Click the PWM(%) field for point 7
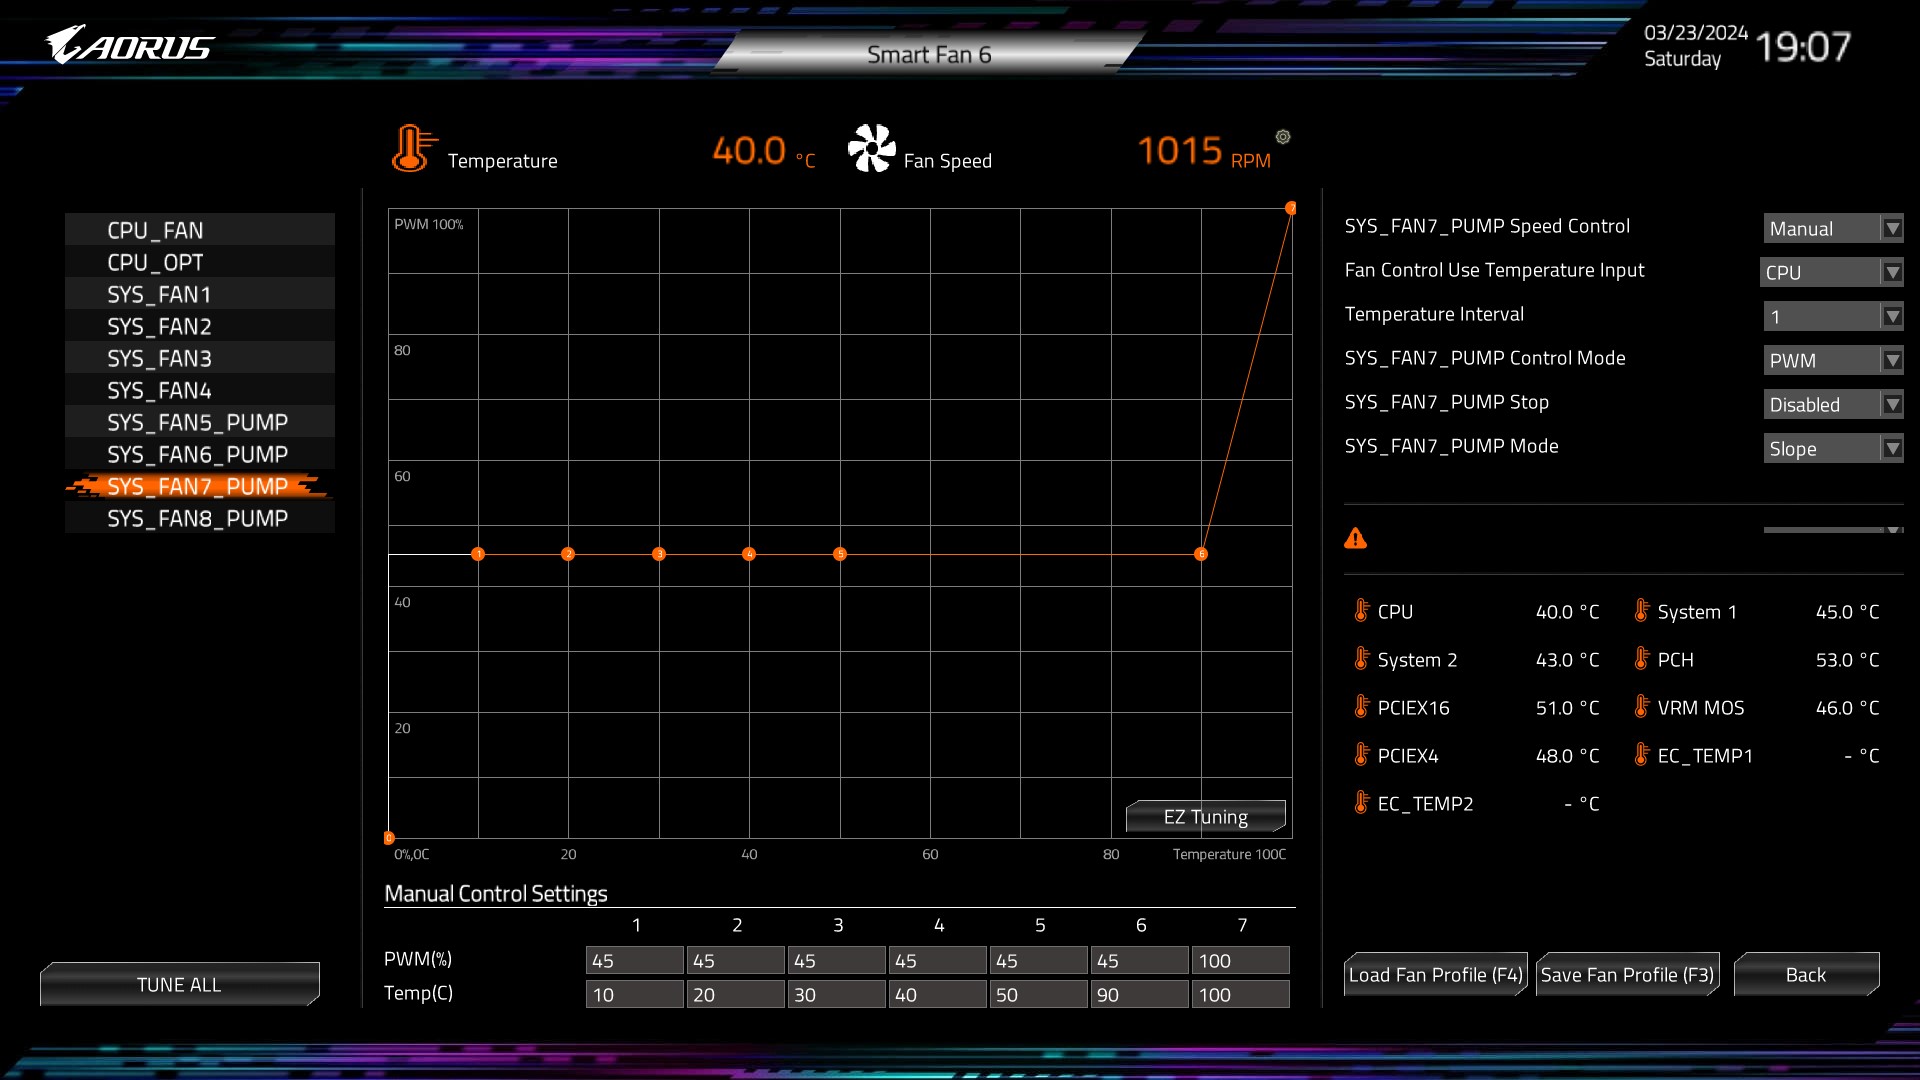The image size is (1920, 1080). (1239, 961)
